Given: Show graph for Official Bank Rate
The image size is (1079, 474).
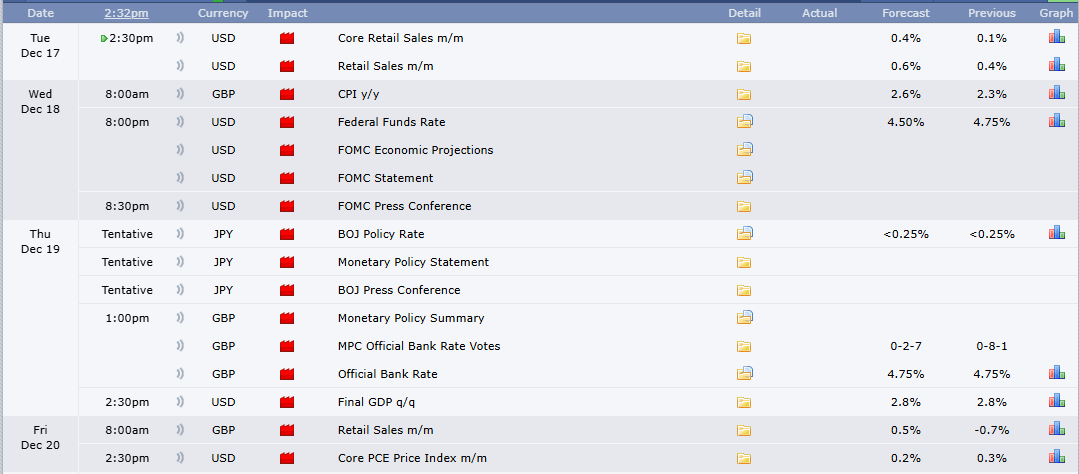Looking at the screenshot, I should [1056, 373].
